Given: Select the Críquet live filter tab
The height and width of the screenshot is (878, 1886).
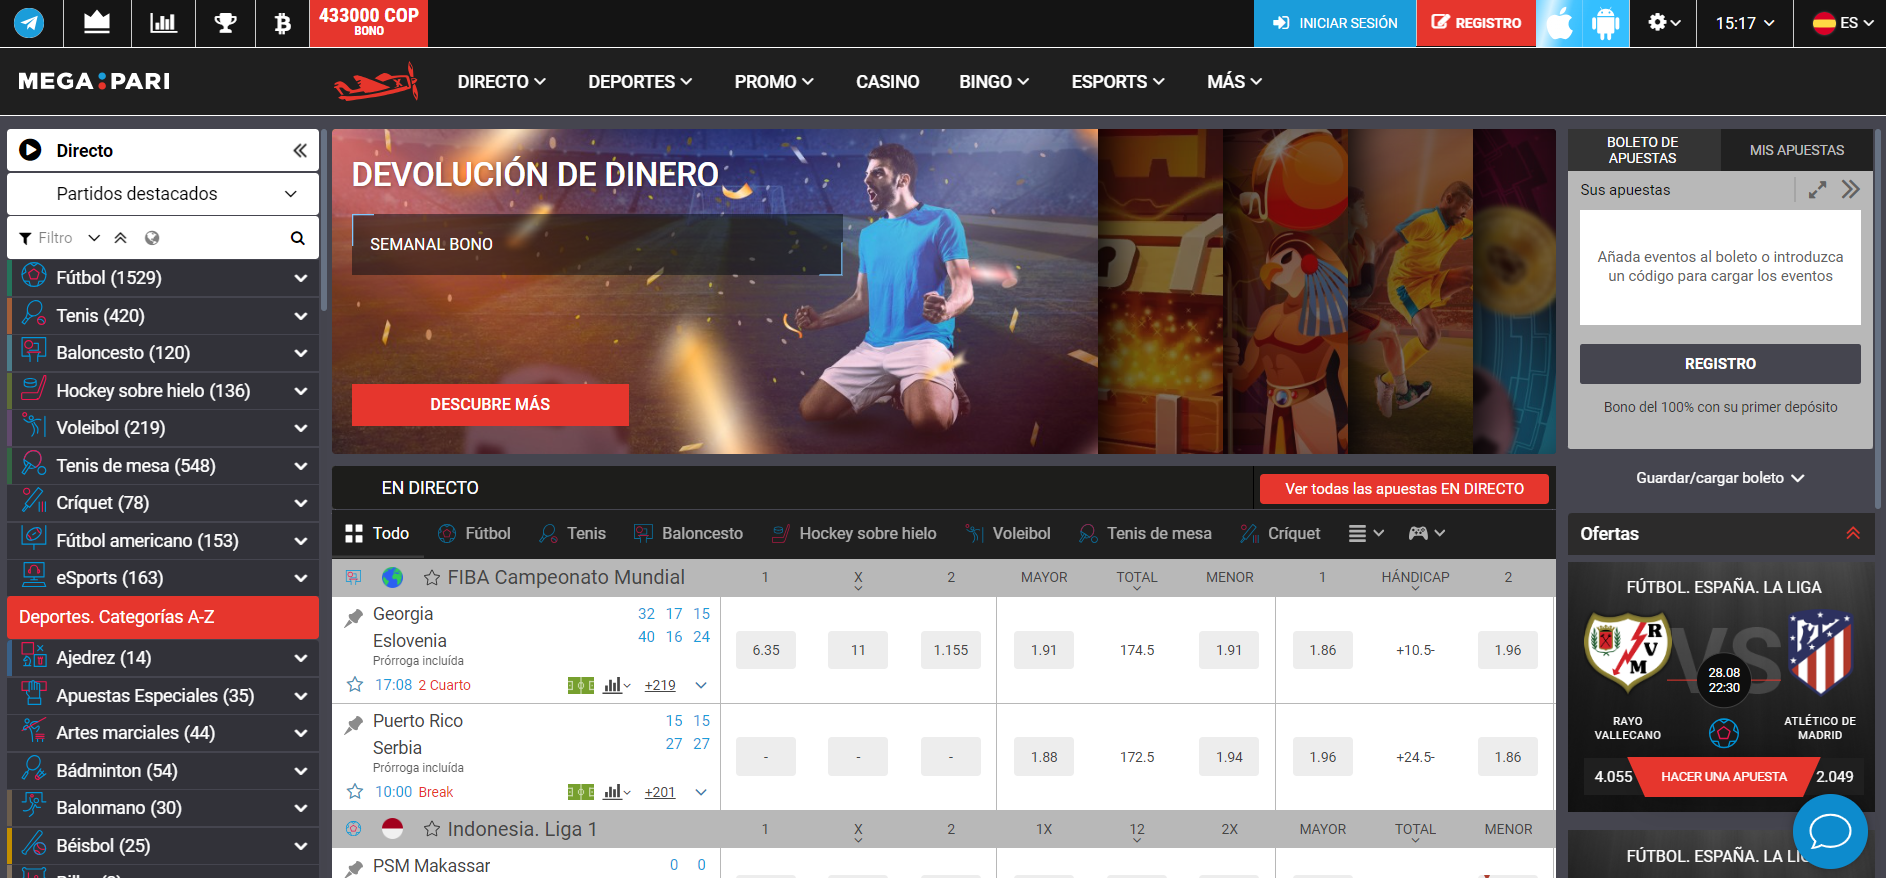Looking at the screenshot, I should pos(1281,534).
